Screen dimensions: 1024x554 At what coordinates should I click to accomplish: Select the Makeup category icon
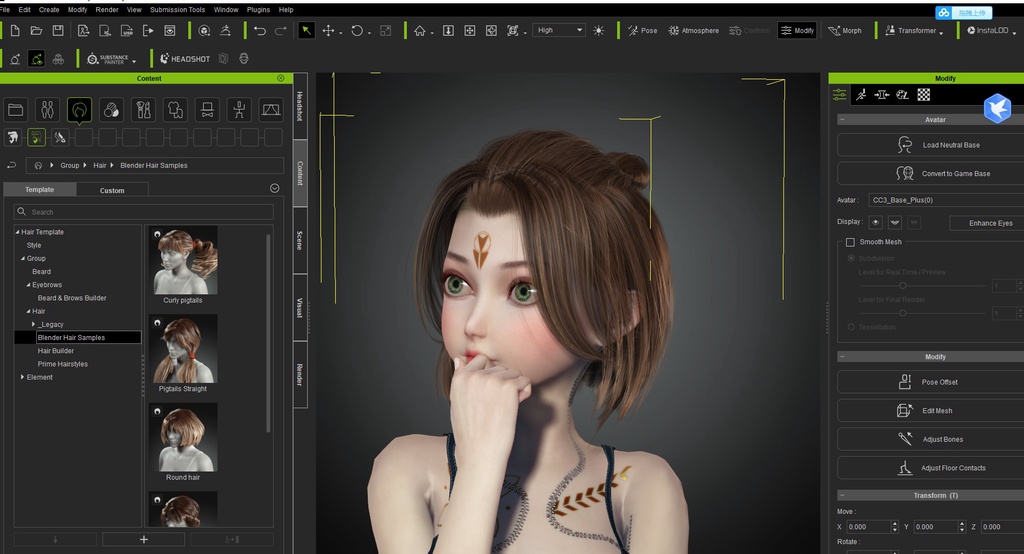click(143, 109)
